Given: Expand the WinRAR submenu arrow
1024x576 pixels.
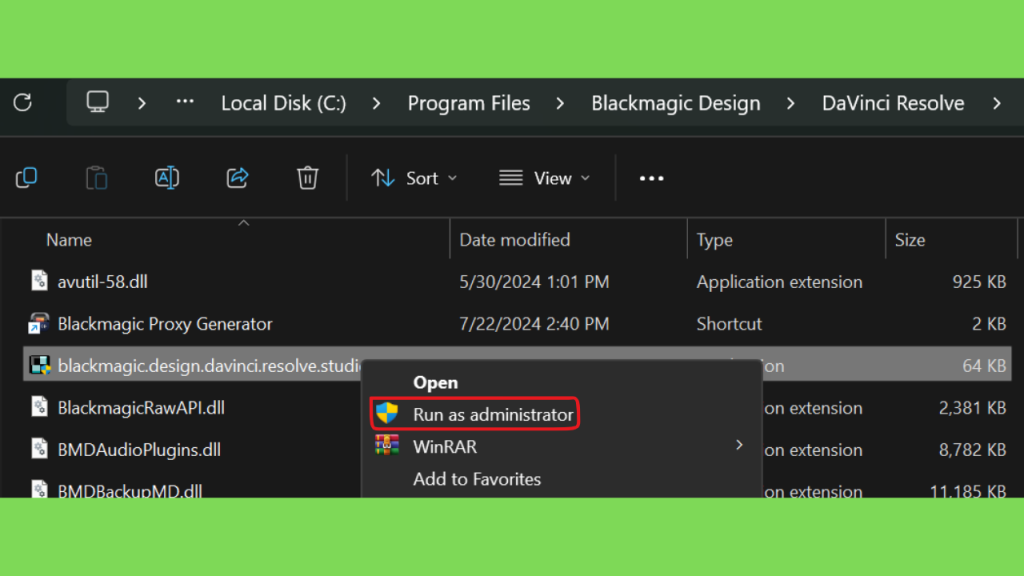Looking at the screenshot, I should (739, 445).
